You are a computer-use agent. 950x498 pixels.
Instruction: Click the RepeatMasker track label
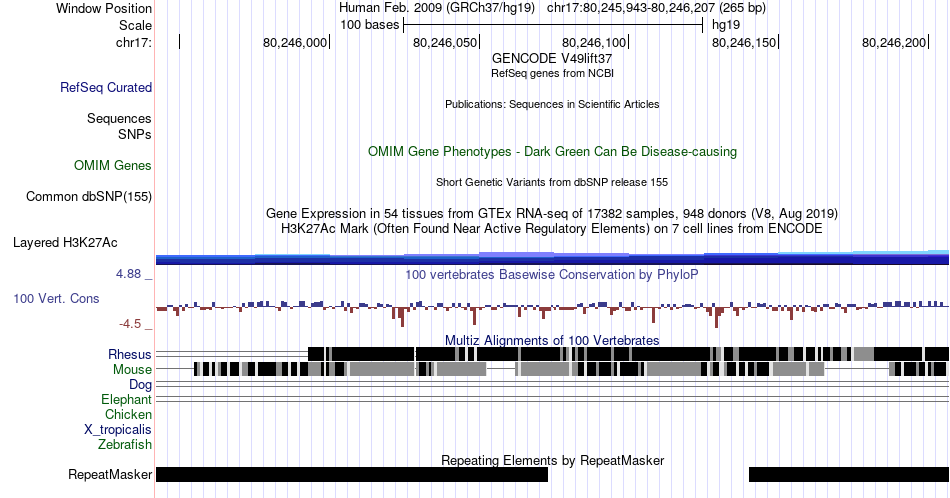pos(110,474)
